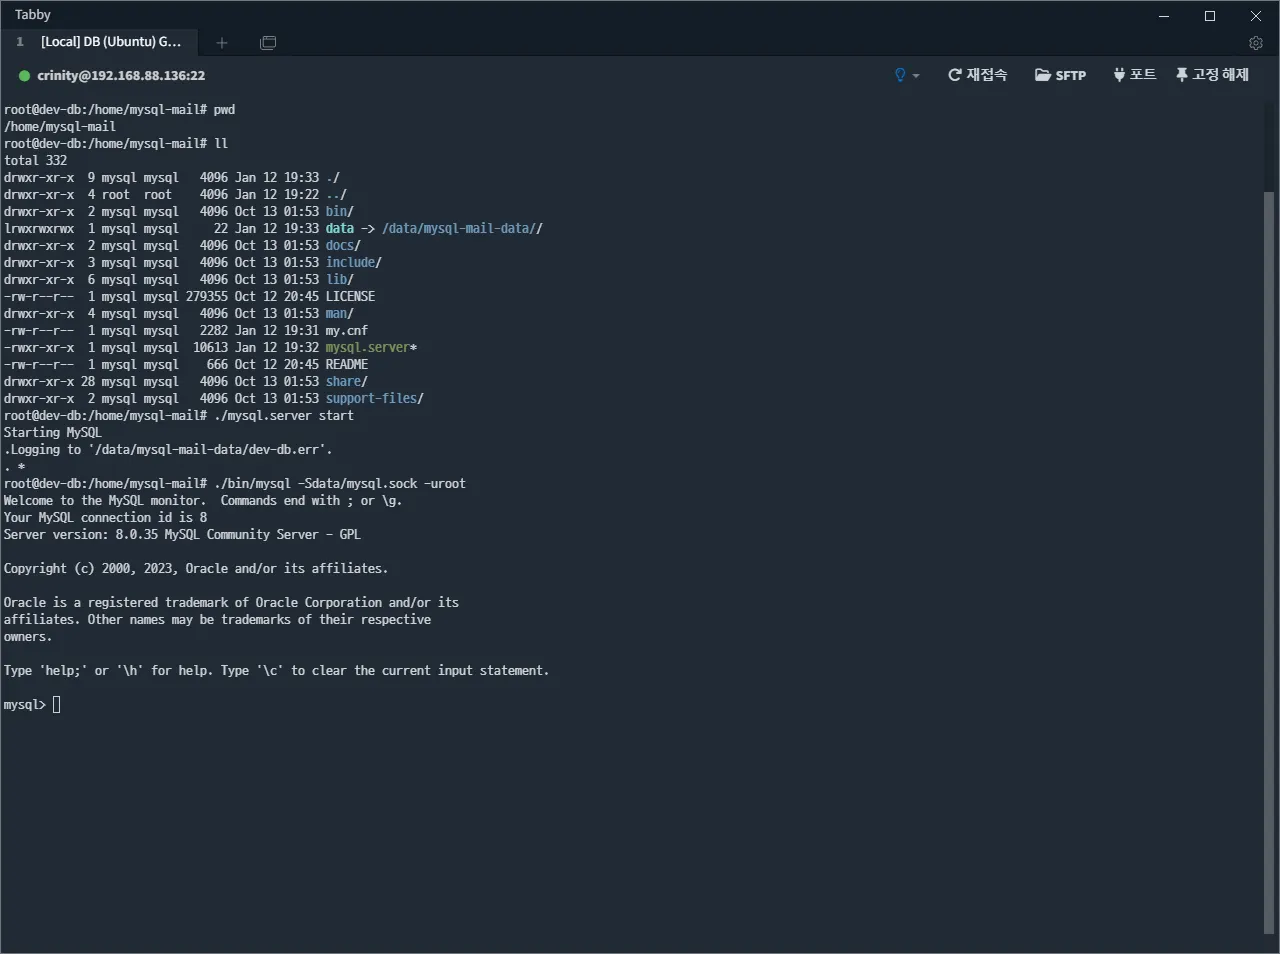Screen dimensions: 1280x954
Task: Click the lib/ directory entry
Action: click(x=340, y=280)
